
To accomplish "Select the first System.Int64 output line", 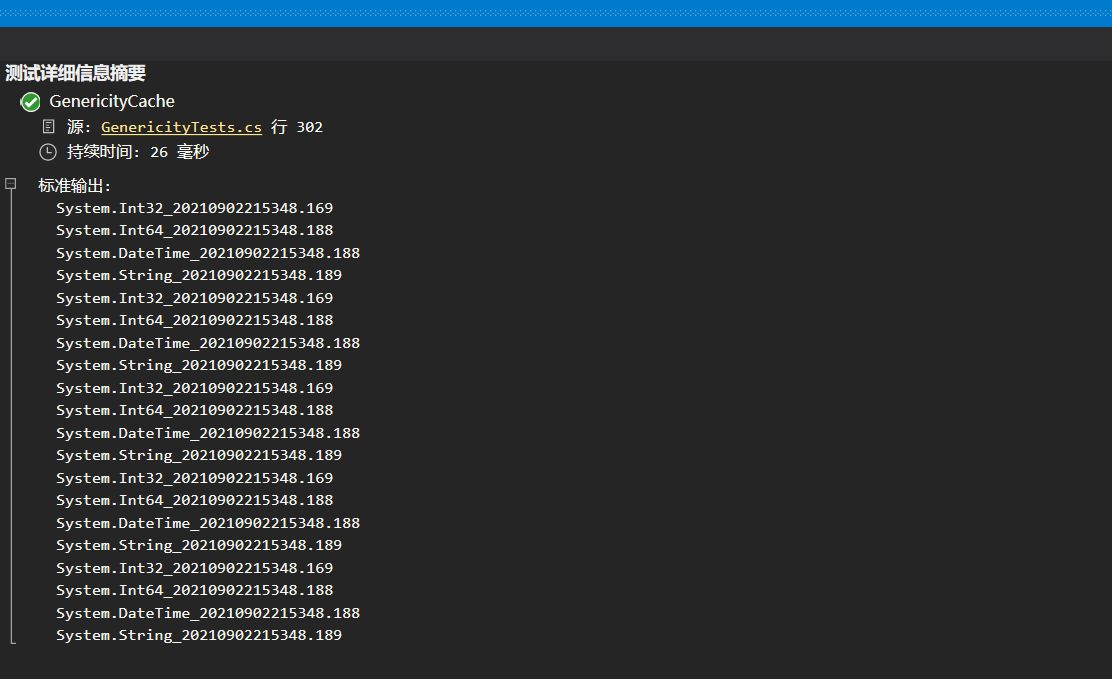I will pyautogui.click(x=194, y=230).
